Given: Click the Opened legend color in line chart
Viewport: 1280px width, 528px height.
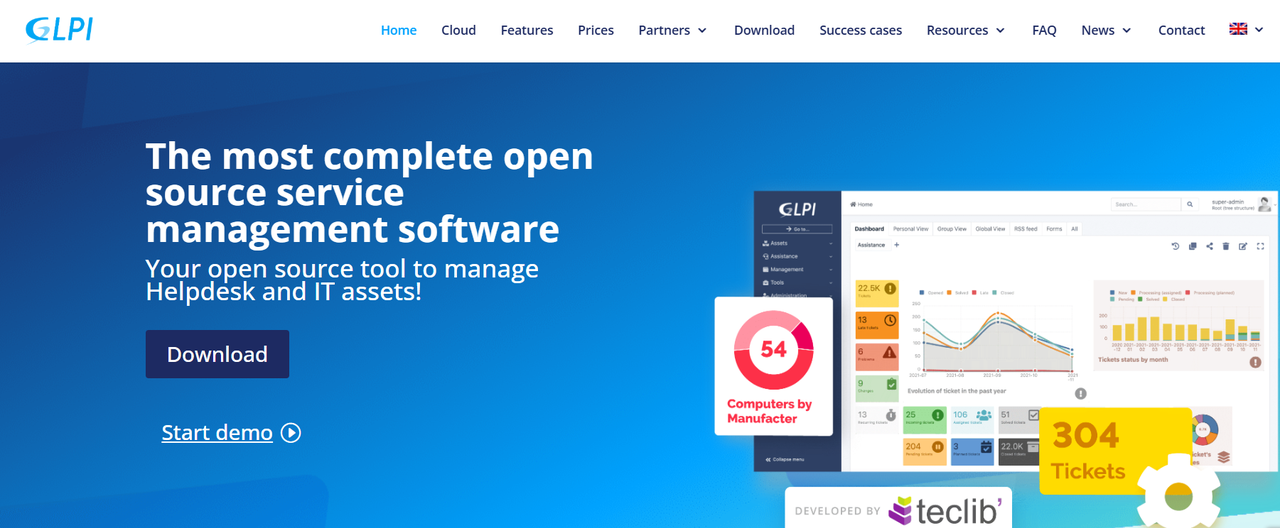Looking at the screenshot, I should click(x=921, y=293).
